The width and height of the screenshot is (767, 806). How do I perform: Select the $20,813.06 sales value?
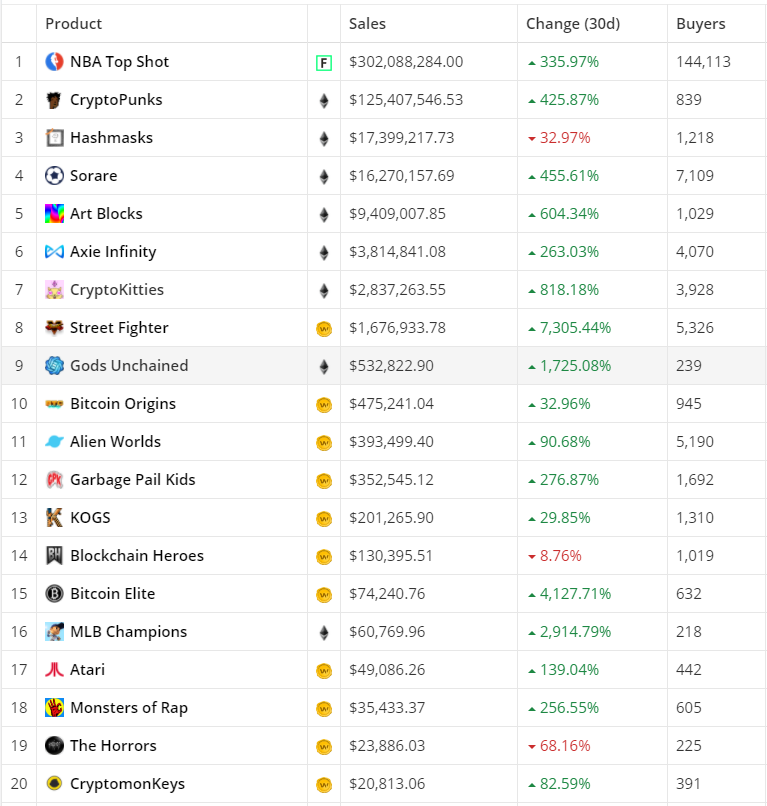387,784
